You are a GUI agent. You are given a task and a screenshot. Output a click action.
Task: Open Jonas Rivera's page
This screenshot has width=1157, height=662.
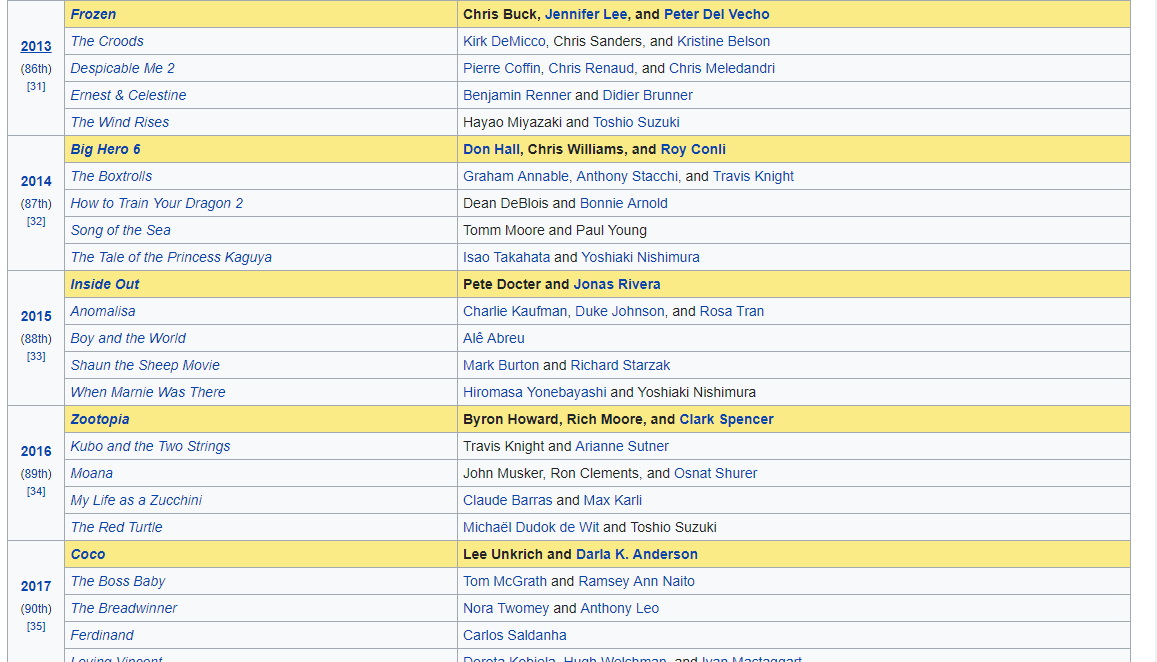click(x=617, y=284)
